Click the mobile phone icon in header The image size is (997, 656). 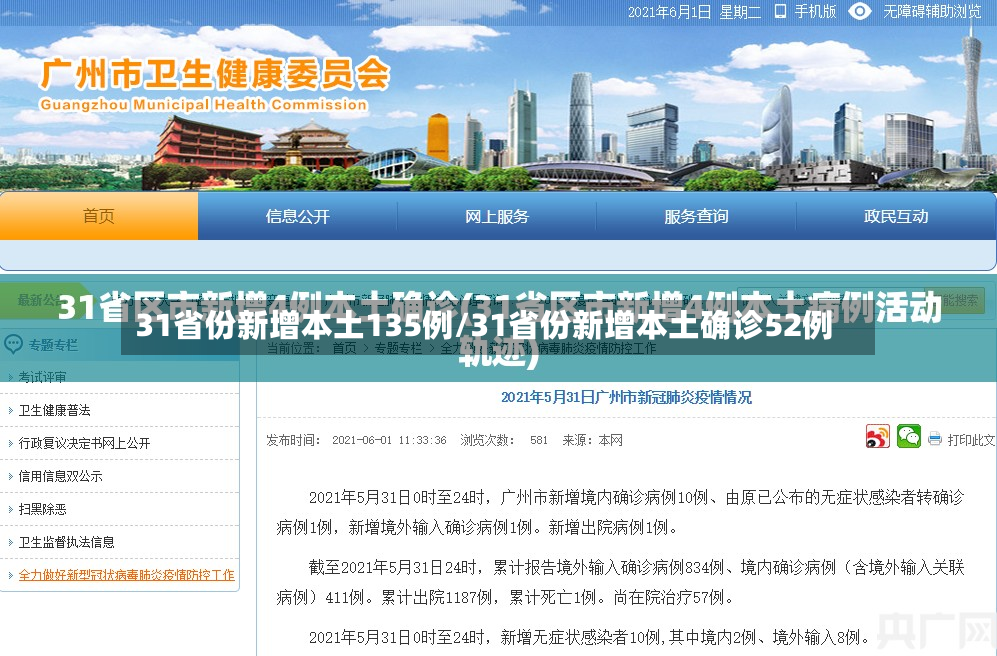click(x=780, y=11)
